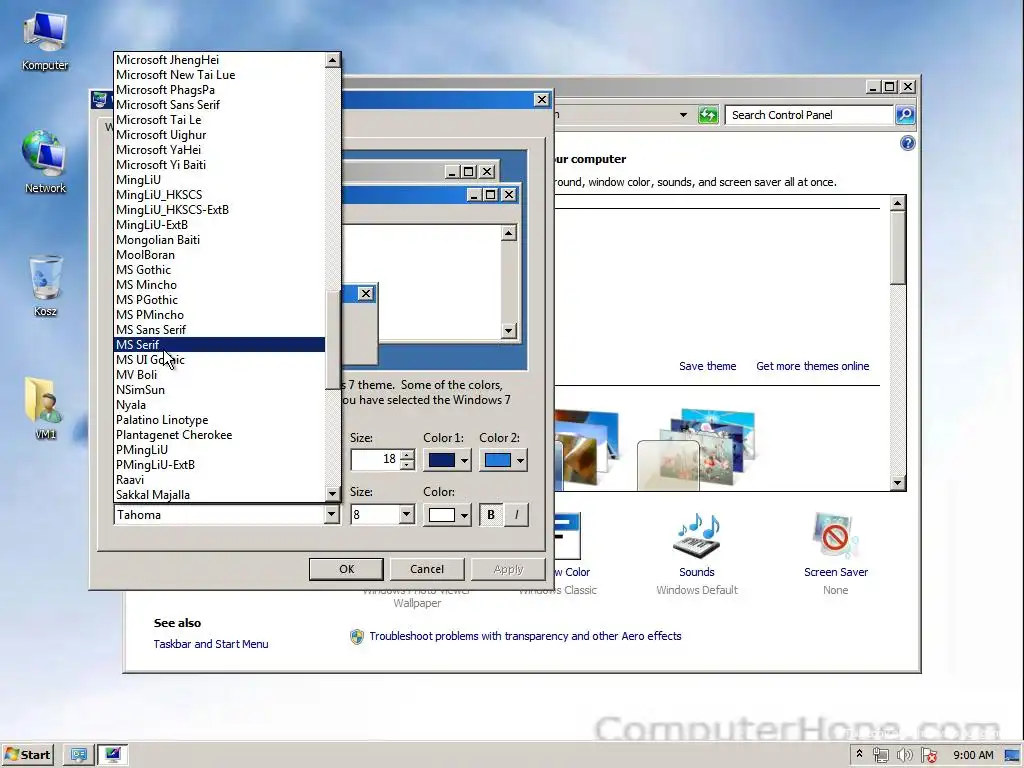The width and height of the screenshot is (1024, 768).
Task: Toggle Italic font button
Action: click(516, 515)
